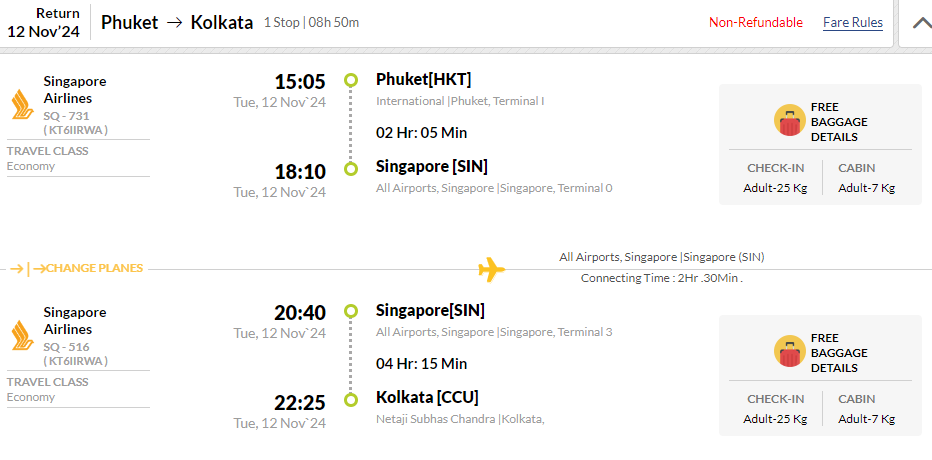Click the Non-Refundable label
The height and width of the screenshot is (460, 932).
click(x=755, y=23)
